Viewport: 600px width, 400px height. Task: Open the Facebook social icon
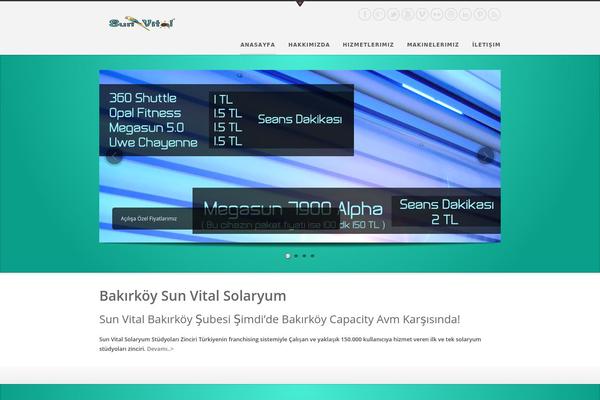[x=365, y=14]
